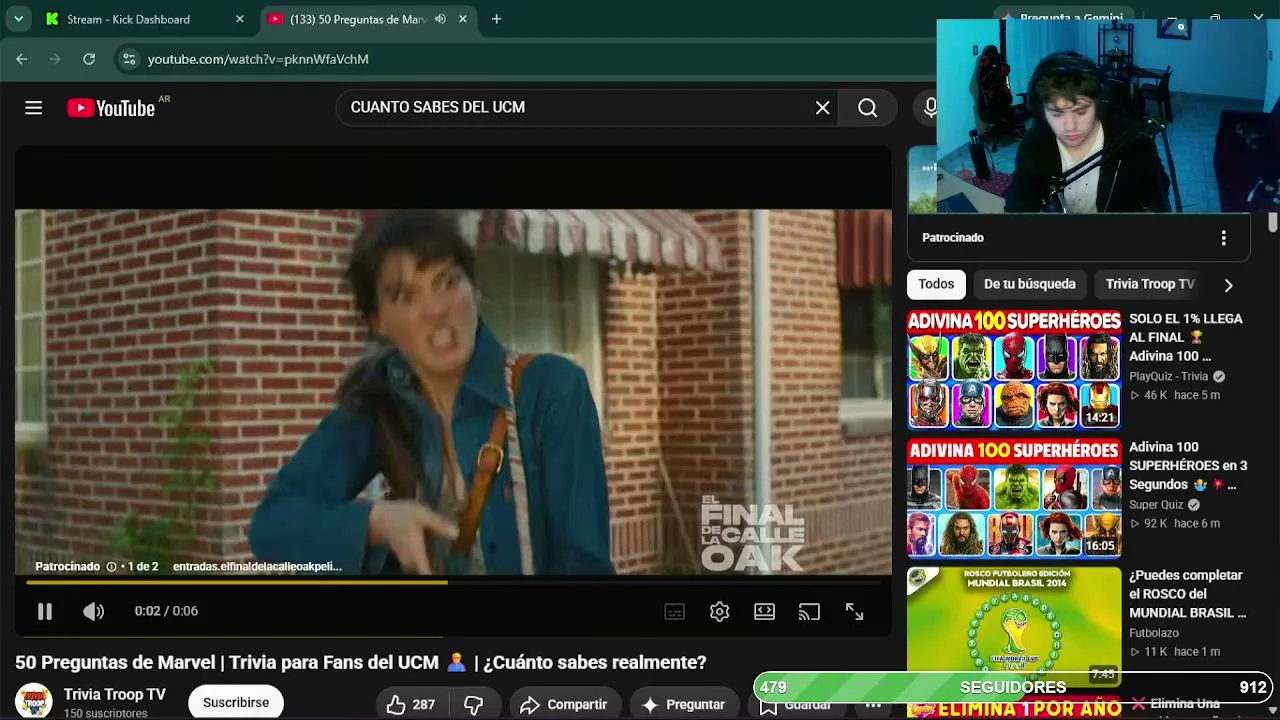Open video ¿Puedes completar el ROSCO
The image size is (1280, 720).
[x=1187, y=594]
